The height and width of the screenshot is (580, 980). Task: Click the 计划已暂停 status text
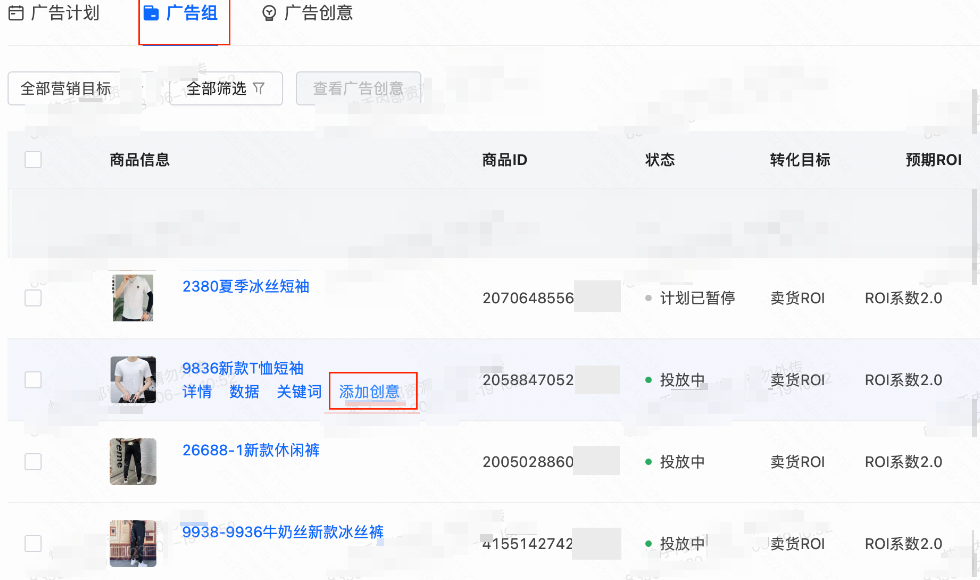(698, 298)
